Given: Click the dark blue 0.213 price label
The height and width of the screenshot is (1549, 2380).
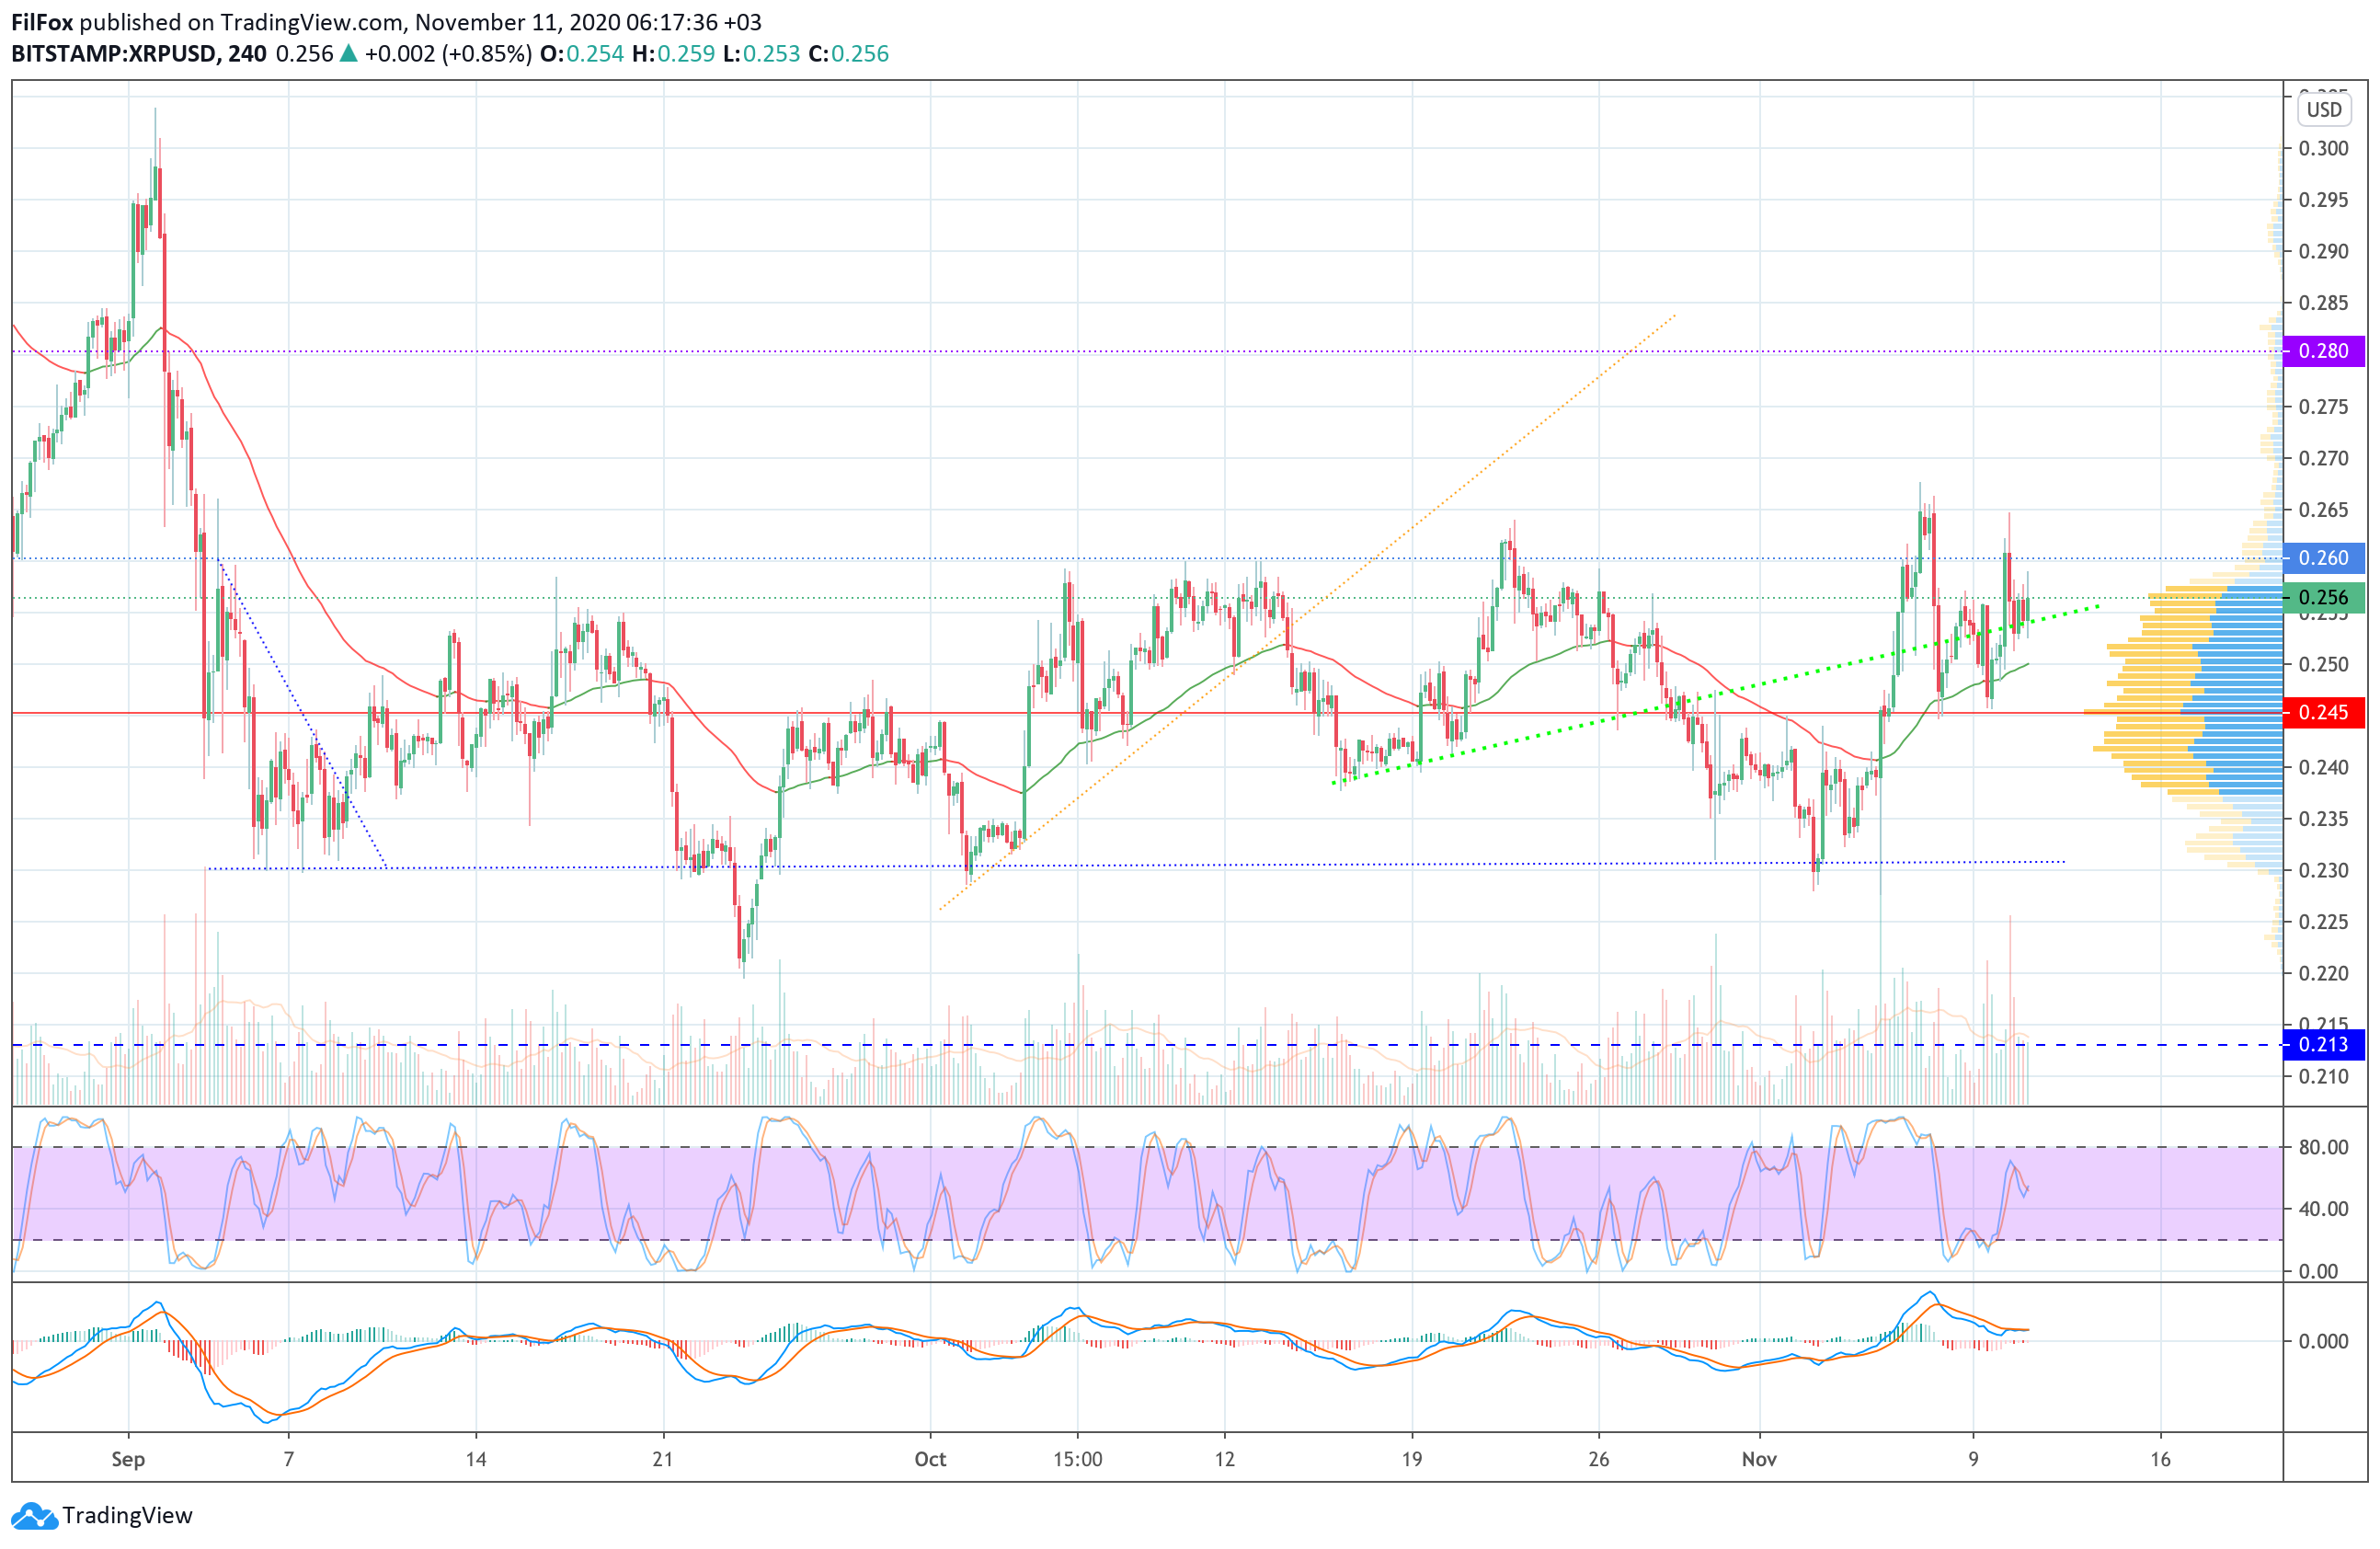Looking at the screenshot, I should (2324, 1045).
